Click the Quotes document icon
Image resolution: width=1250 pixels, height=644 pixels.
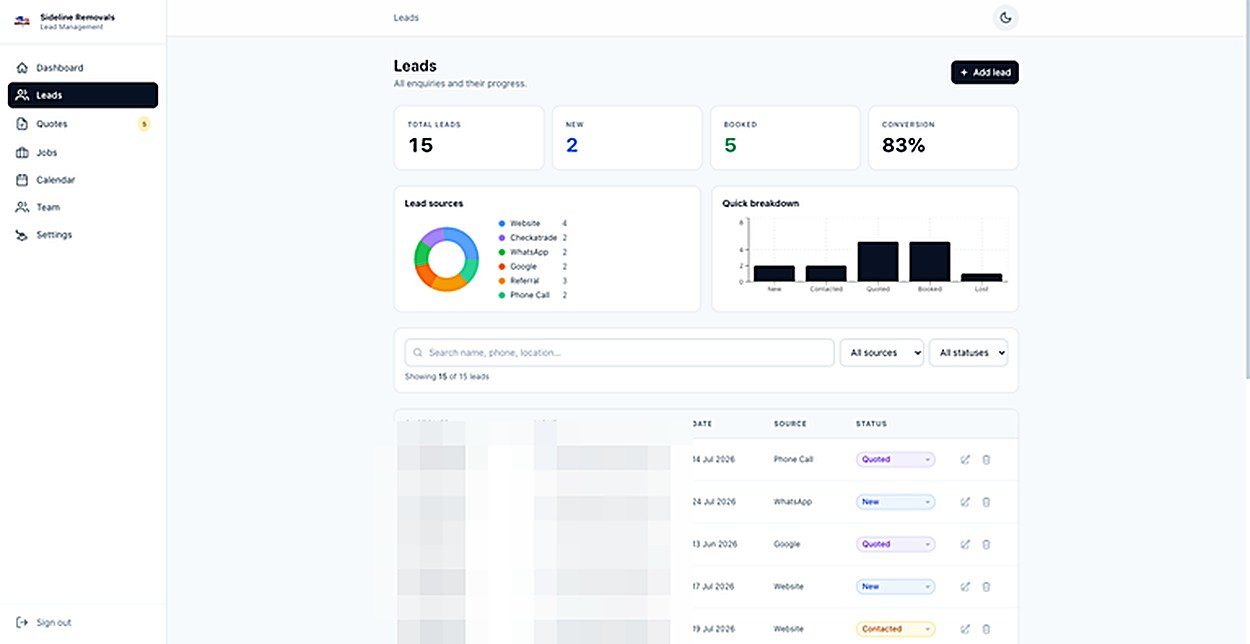pos(22,124)
